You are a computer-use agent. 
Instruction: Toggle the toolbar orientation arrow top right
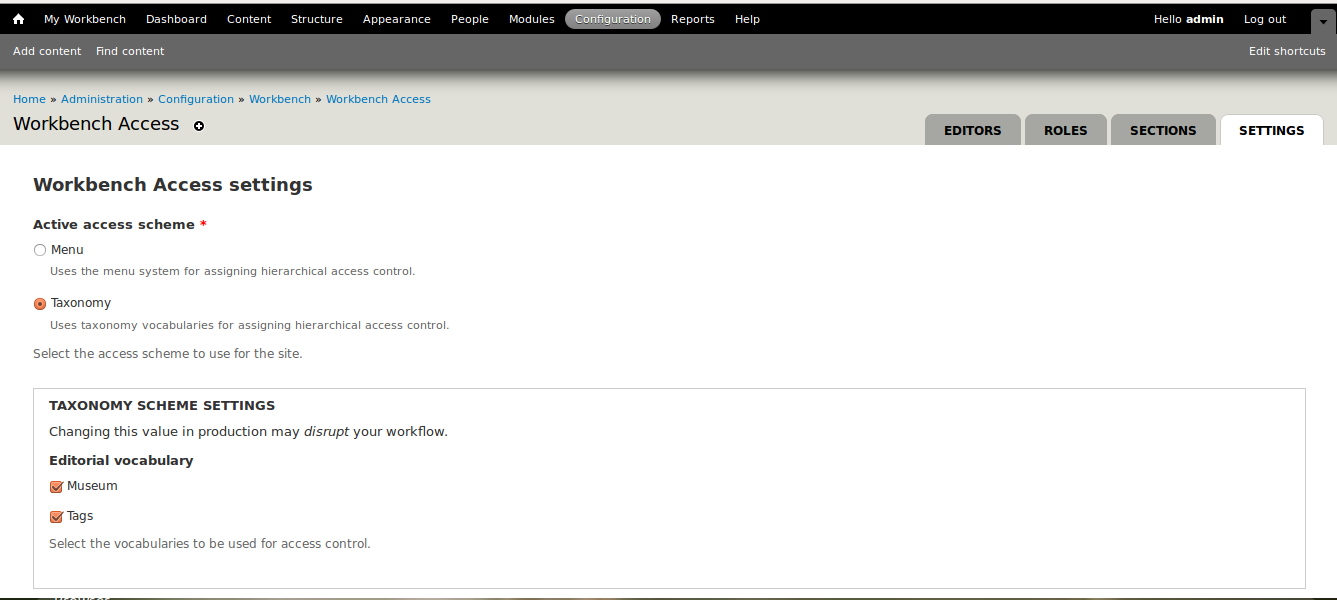tap(1322, 20)
